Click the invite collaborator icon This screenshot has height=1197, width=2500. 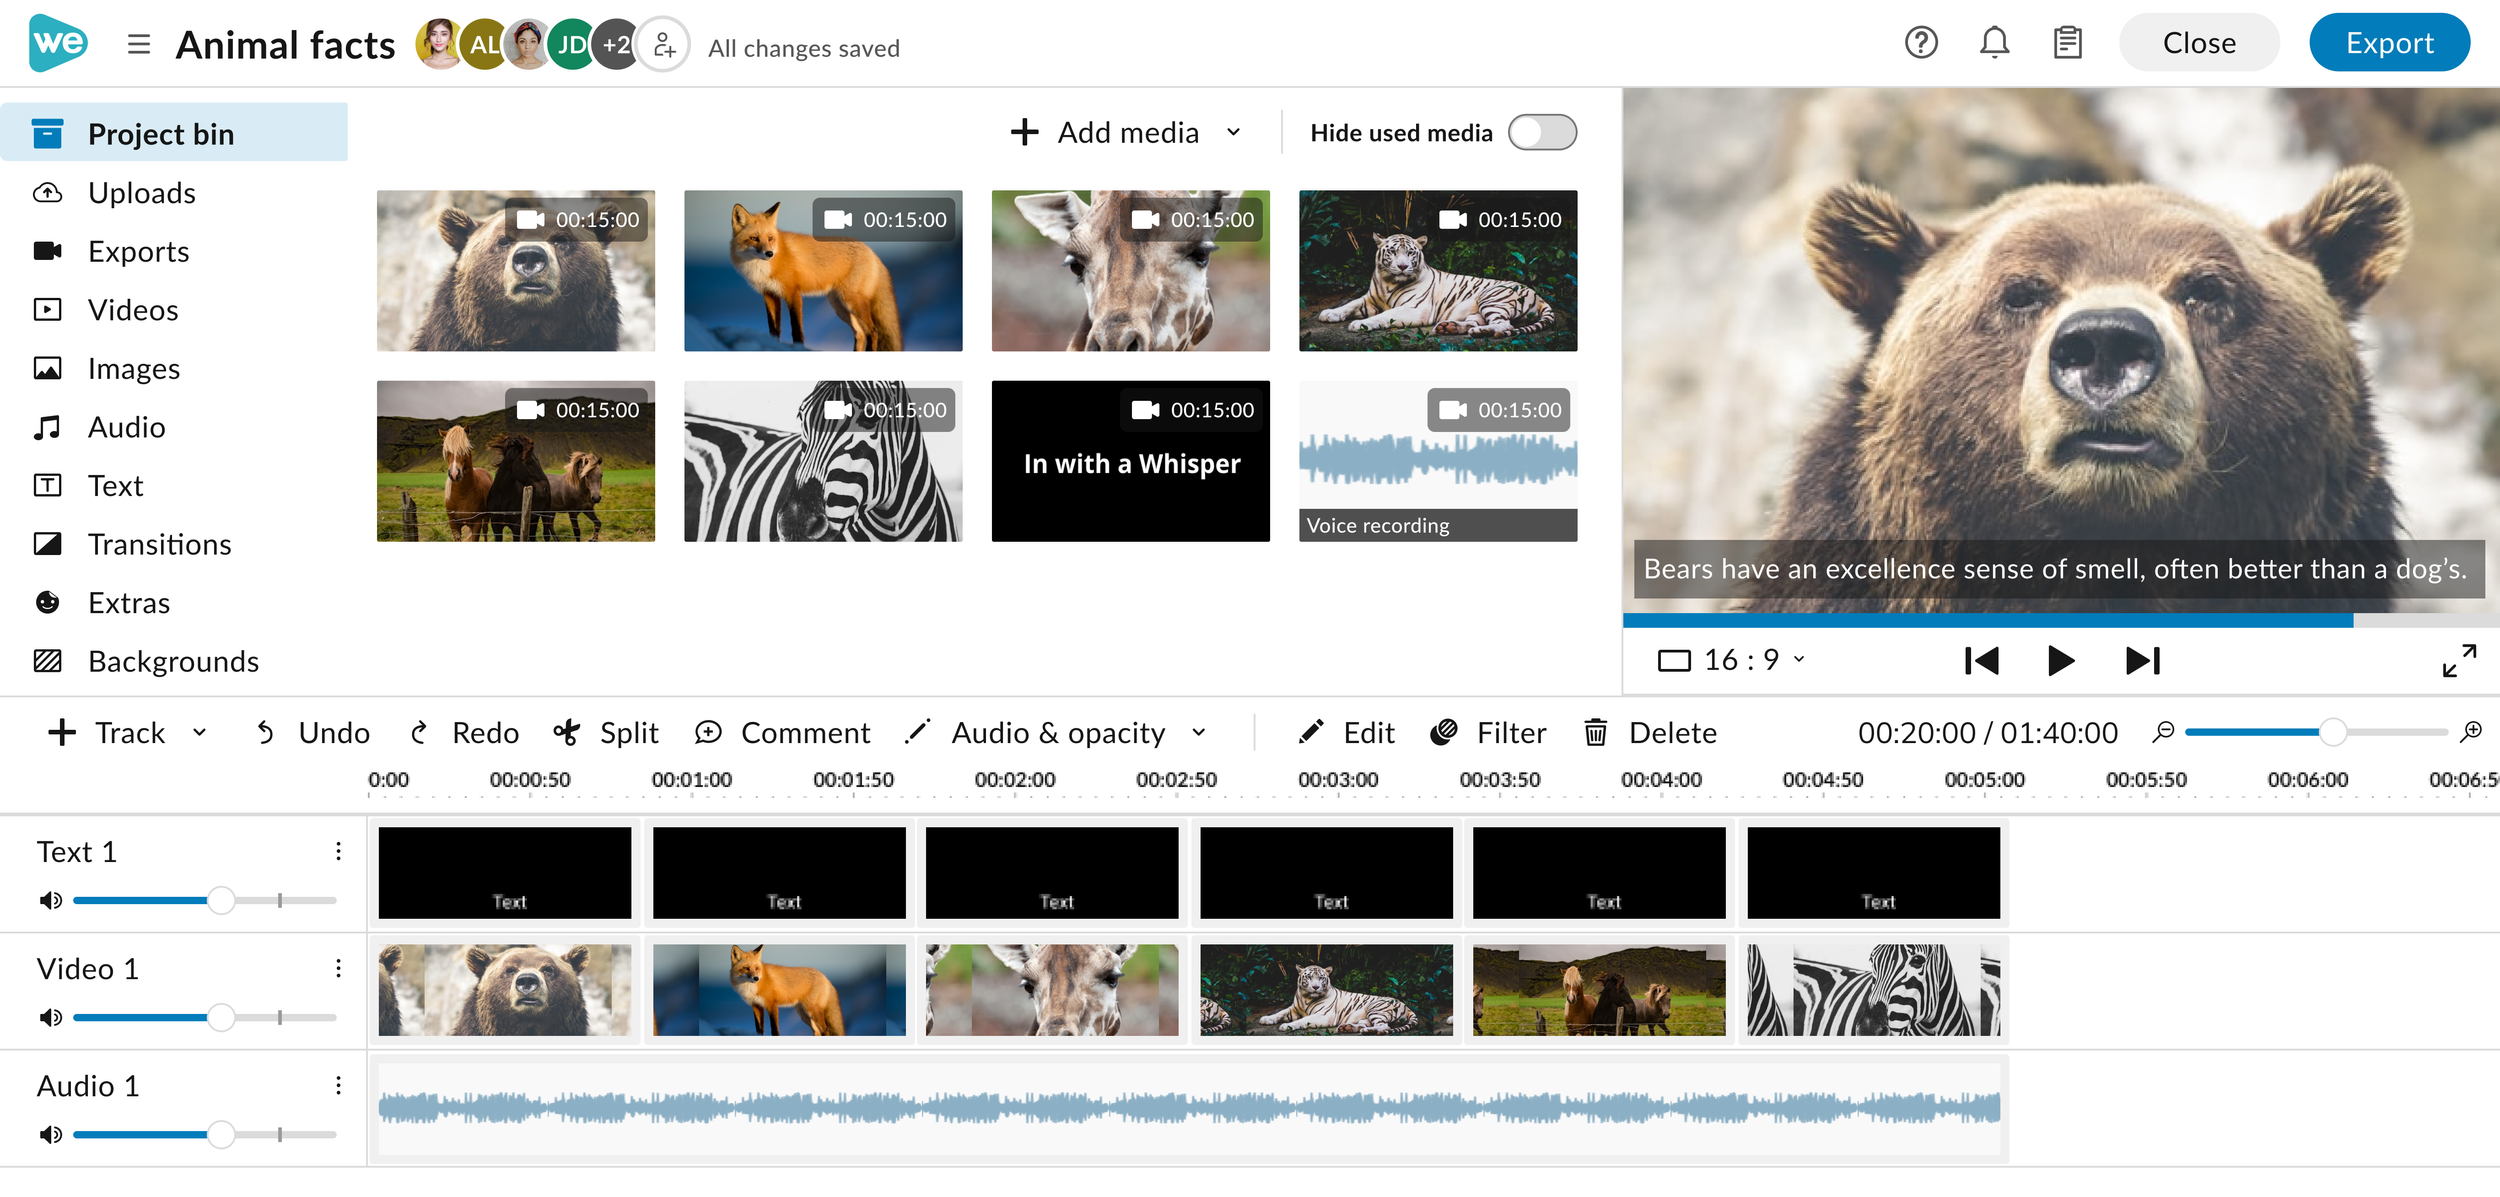coord(664,45)
